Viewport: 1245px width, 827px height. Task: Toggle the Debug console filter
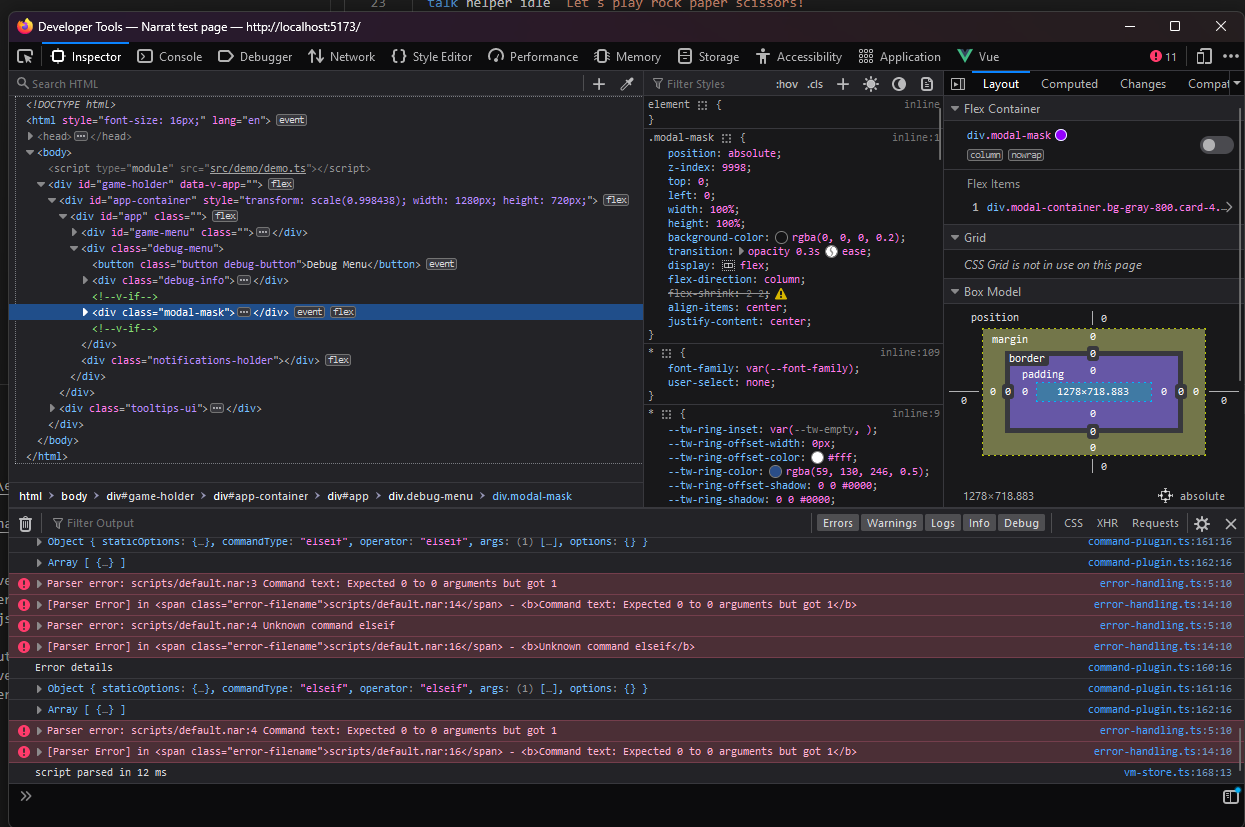coord(1021,523)
